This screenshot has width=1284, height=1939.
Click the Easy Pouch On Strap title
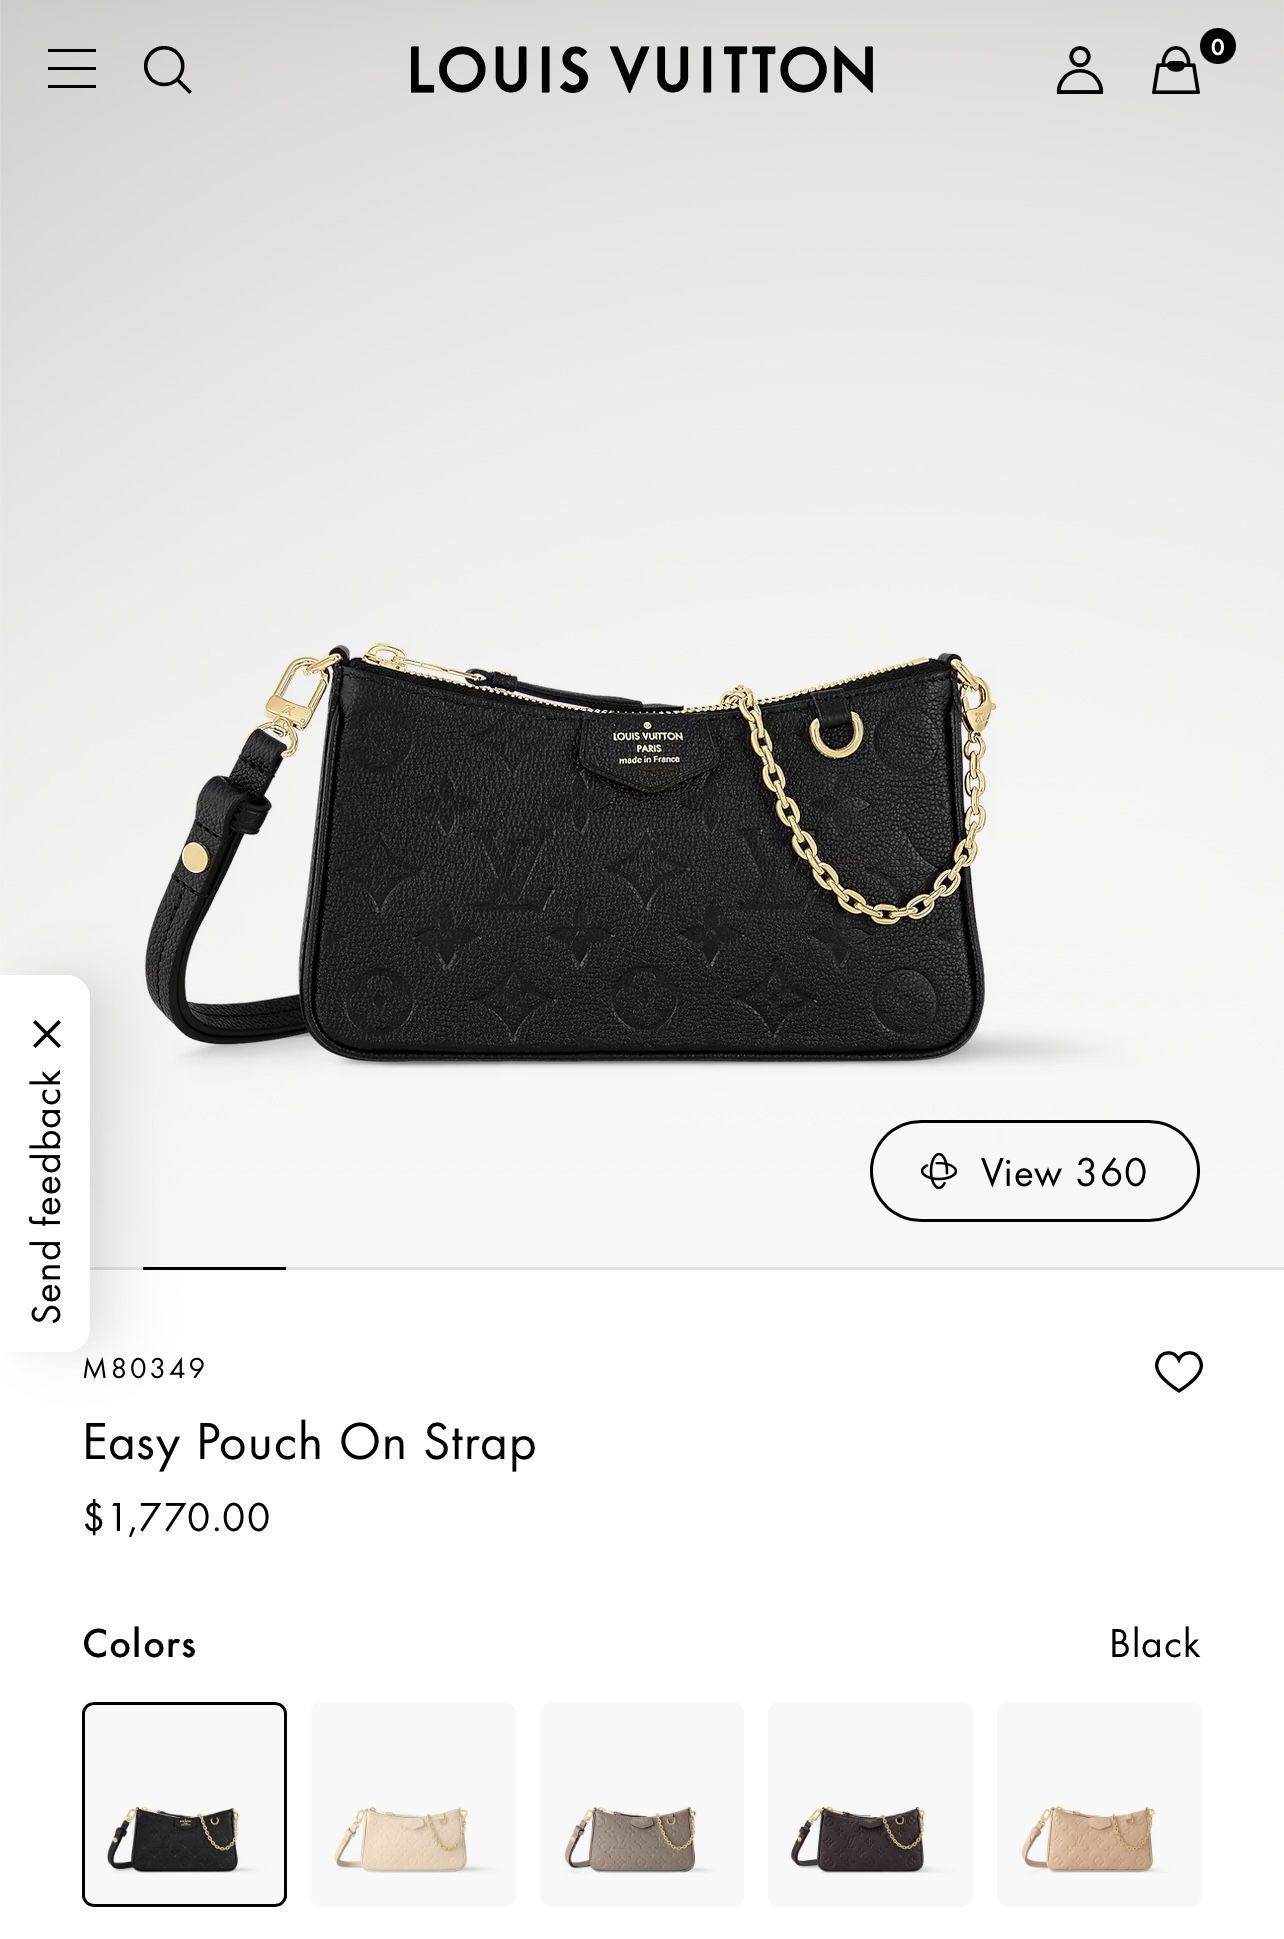309,1444
